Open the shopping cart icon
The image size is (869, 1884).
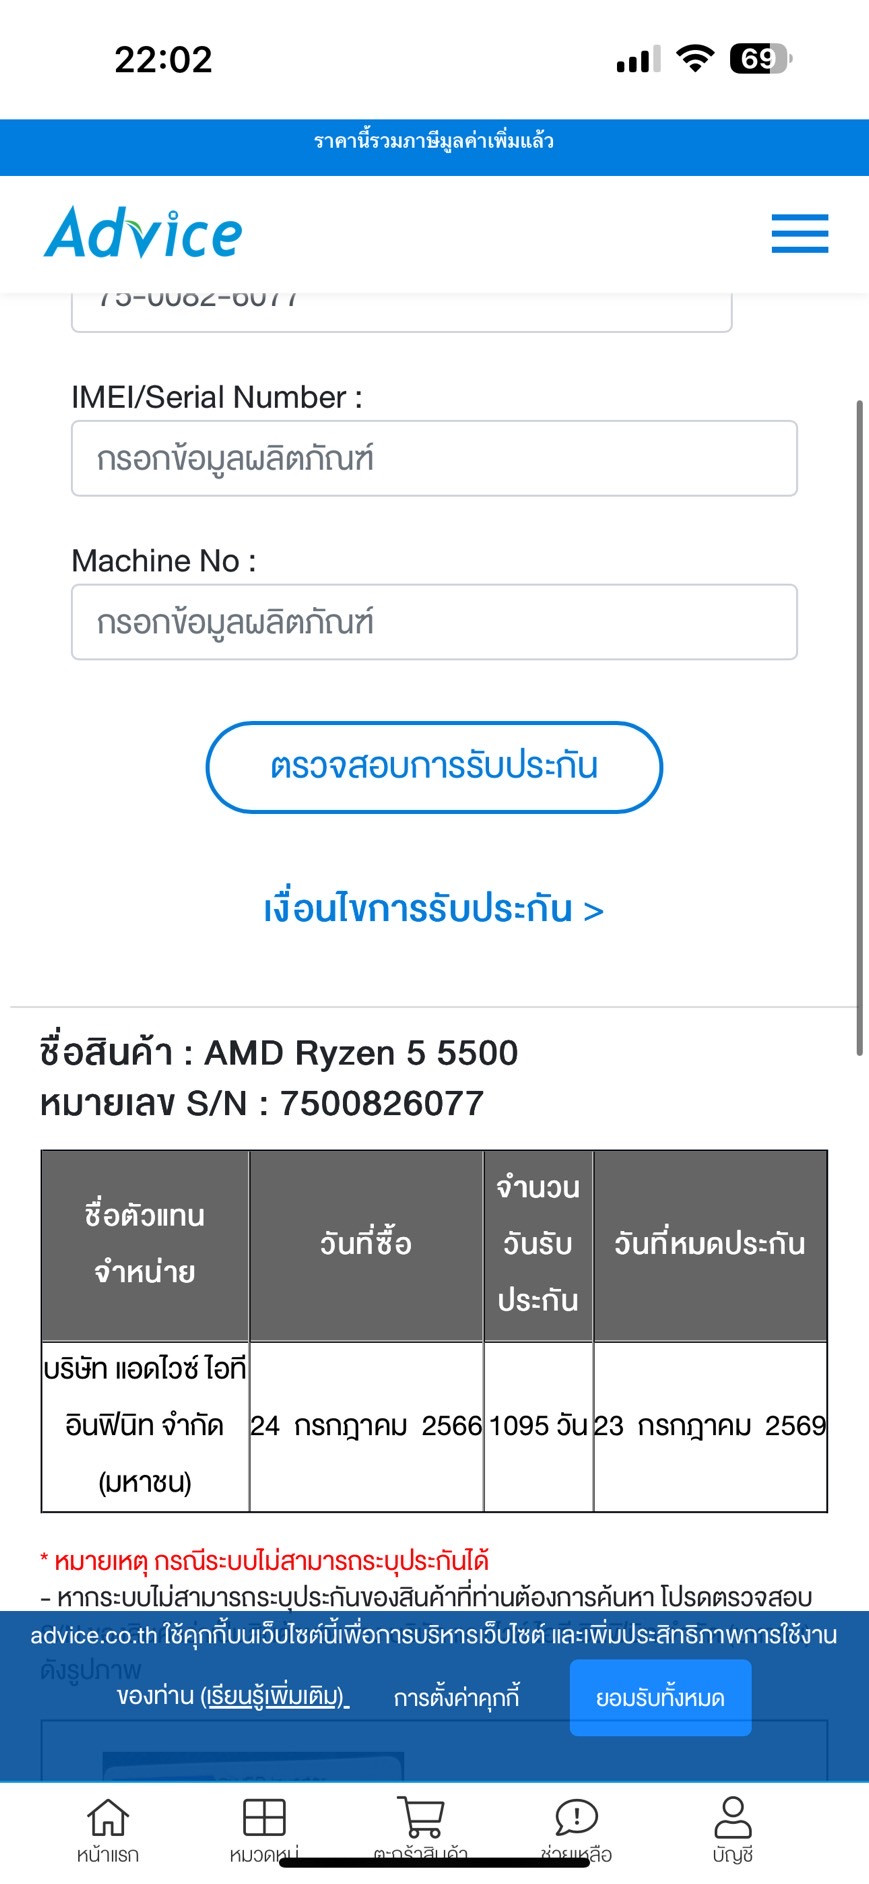[421, 1818]
